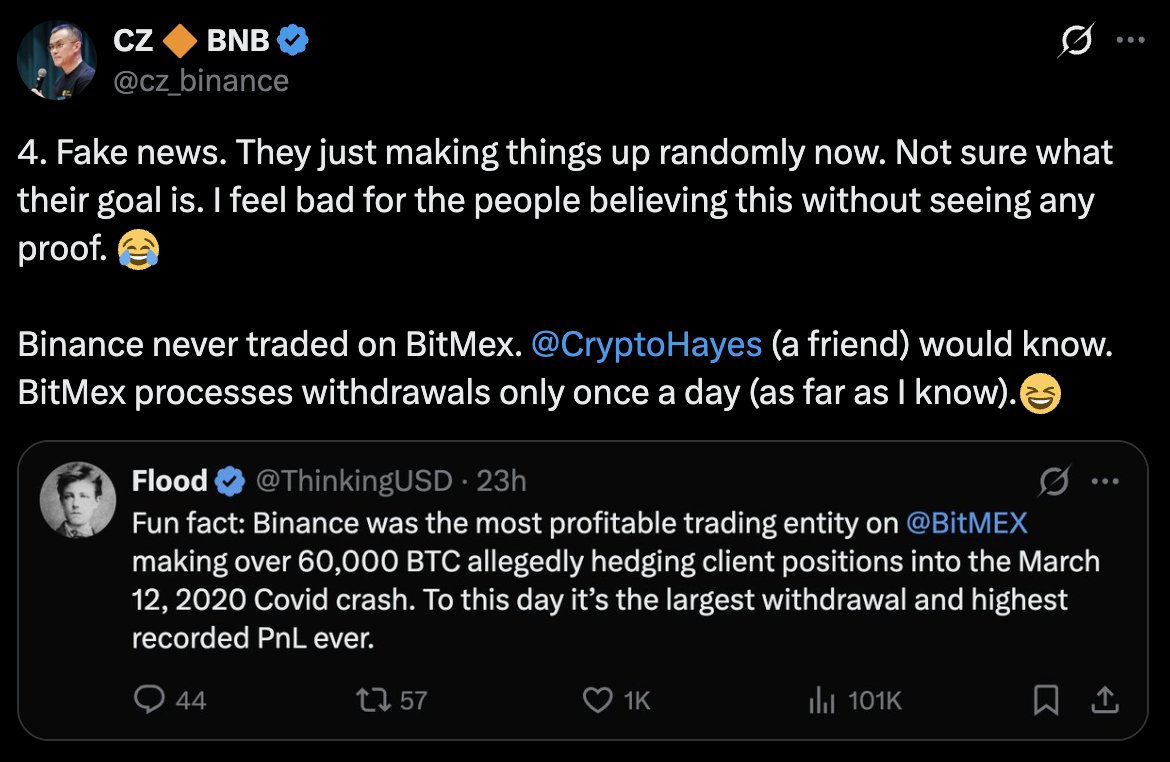Open the @ThinkingUSD handle
This screenshot has width=1170, height=762.
coord(355,482)
